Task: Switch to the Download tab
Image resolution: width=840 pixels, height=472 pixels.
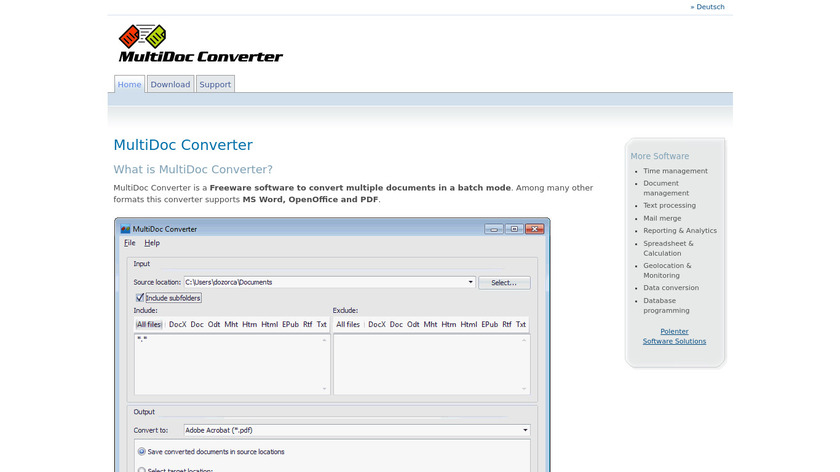Action: pos(170,85)
